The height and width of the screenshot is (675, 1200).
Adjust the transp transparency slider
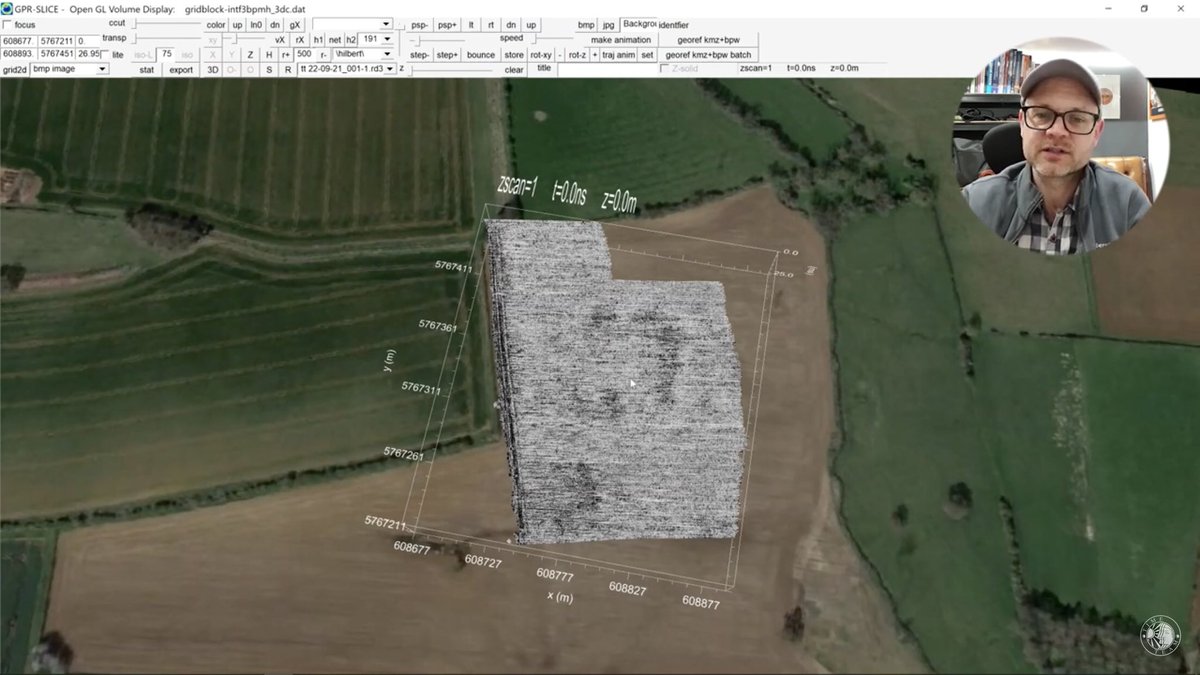(x=167, y=38)
